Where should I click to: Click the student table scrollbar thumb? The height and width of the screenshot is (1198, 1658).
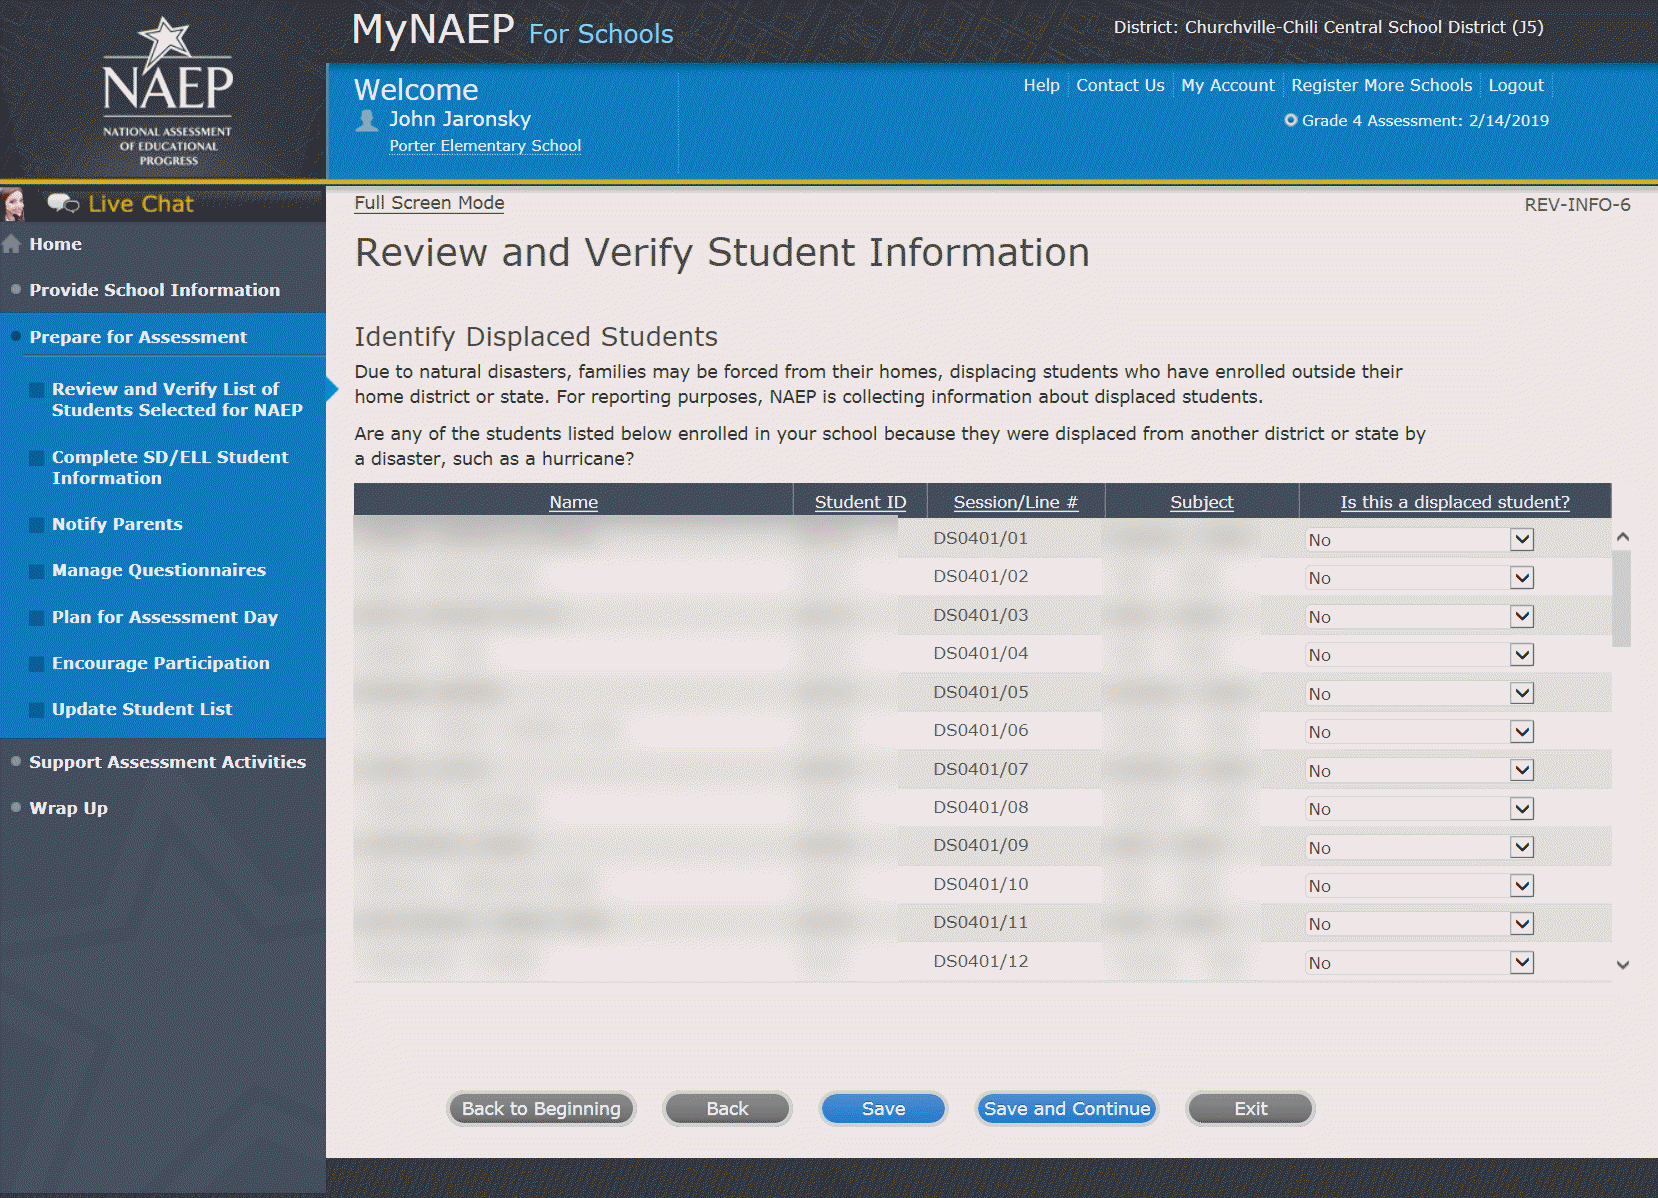click(1622, 598)
